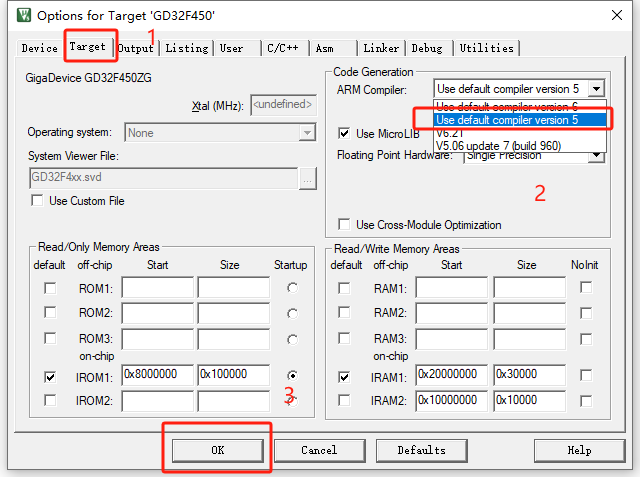The image size is (640, 477).
Task: Open the Operating system dropdown
Action: click(x=307, y=132)
